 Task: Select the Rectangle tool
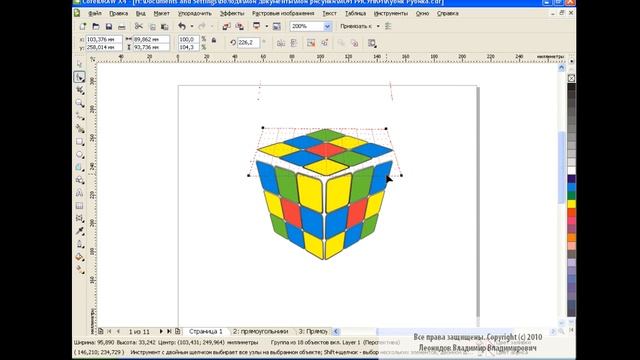coord(80,142)
